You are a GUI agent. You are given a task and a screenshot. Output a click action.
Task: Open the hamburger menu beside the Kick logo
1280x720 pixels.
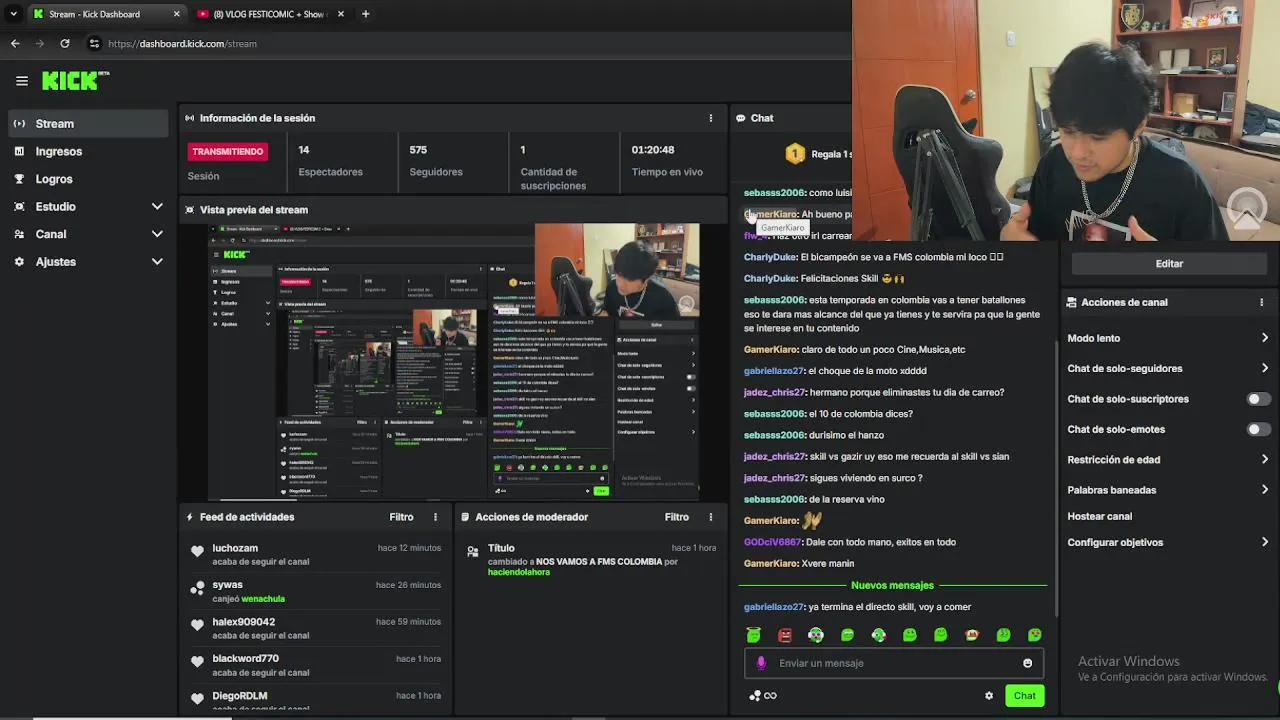pos(21,81)
